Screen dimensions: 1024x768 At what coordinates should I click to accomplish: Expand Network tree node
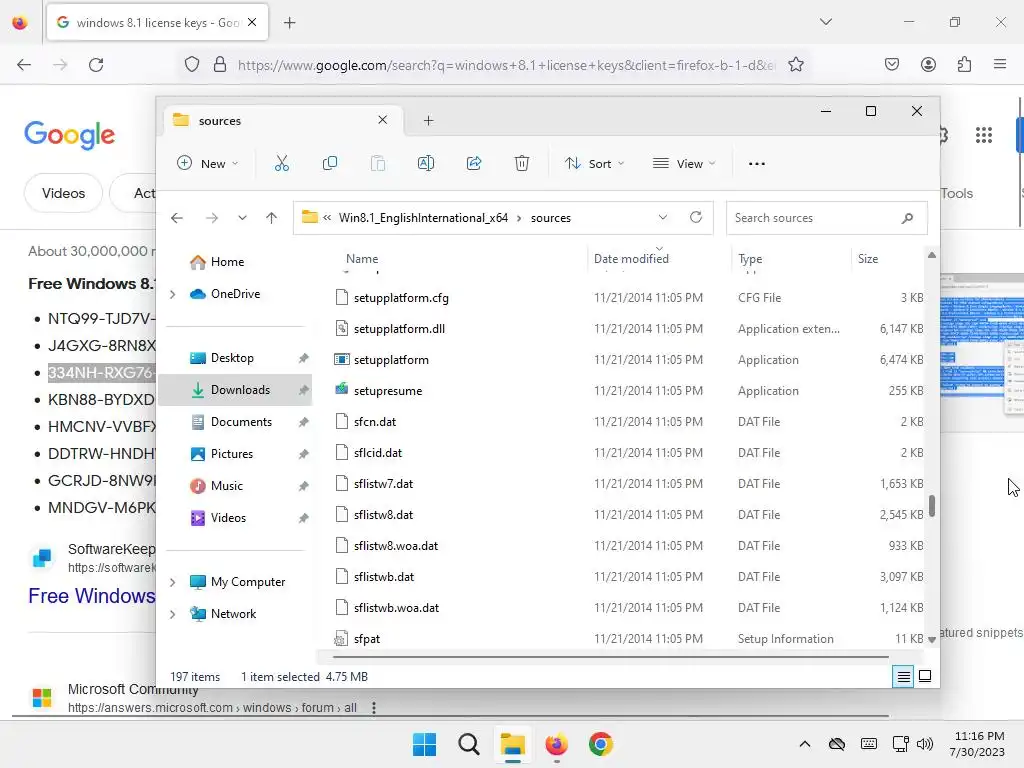tap(172, 614)
